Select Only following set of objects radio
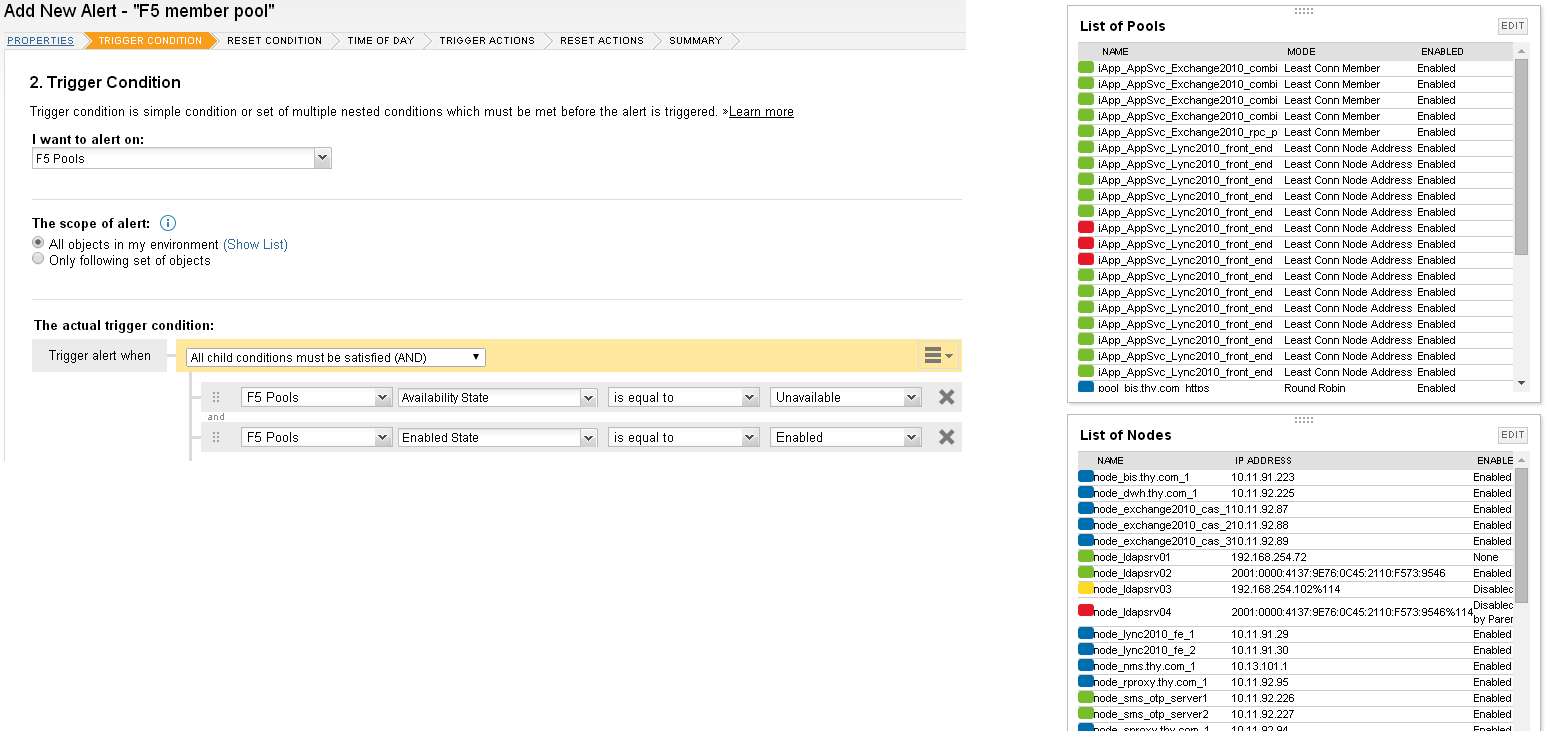 (x=38, y=259)
